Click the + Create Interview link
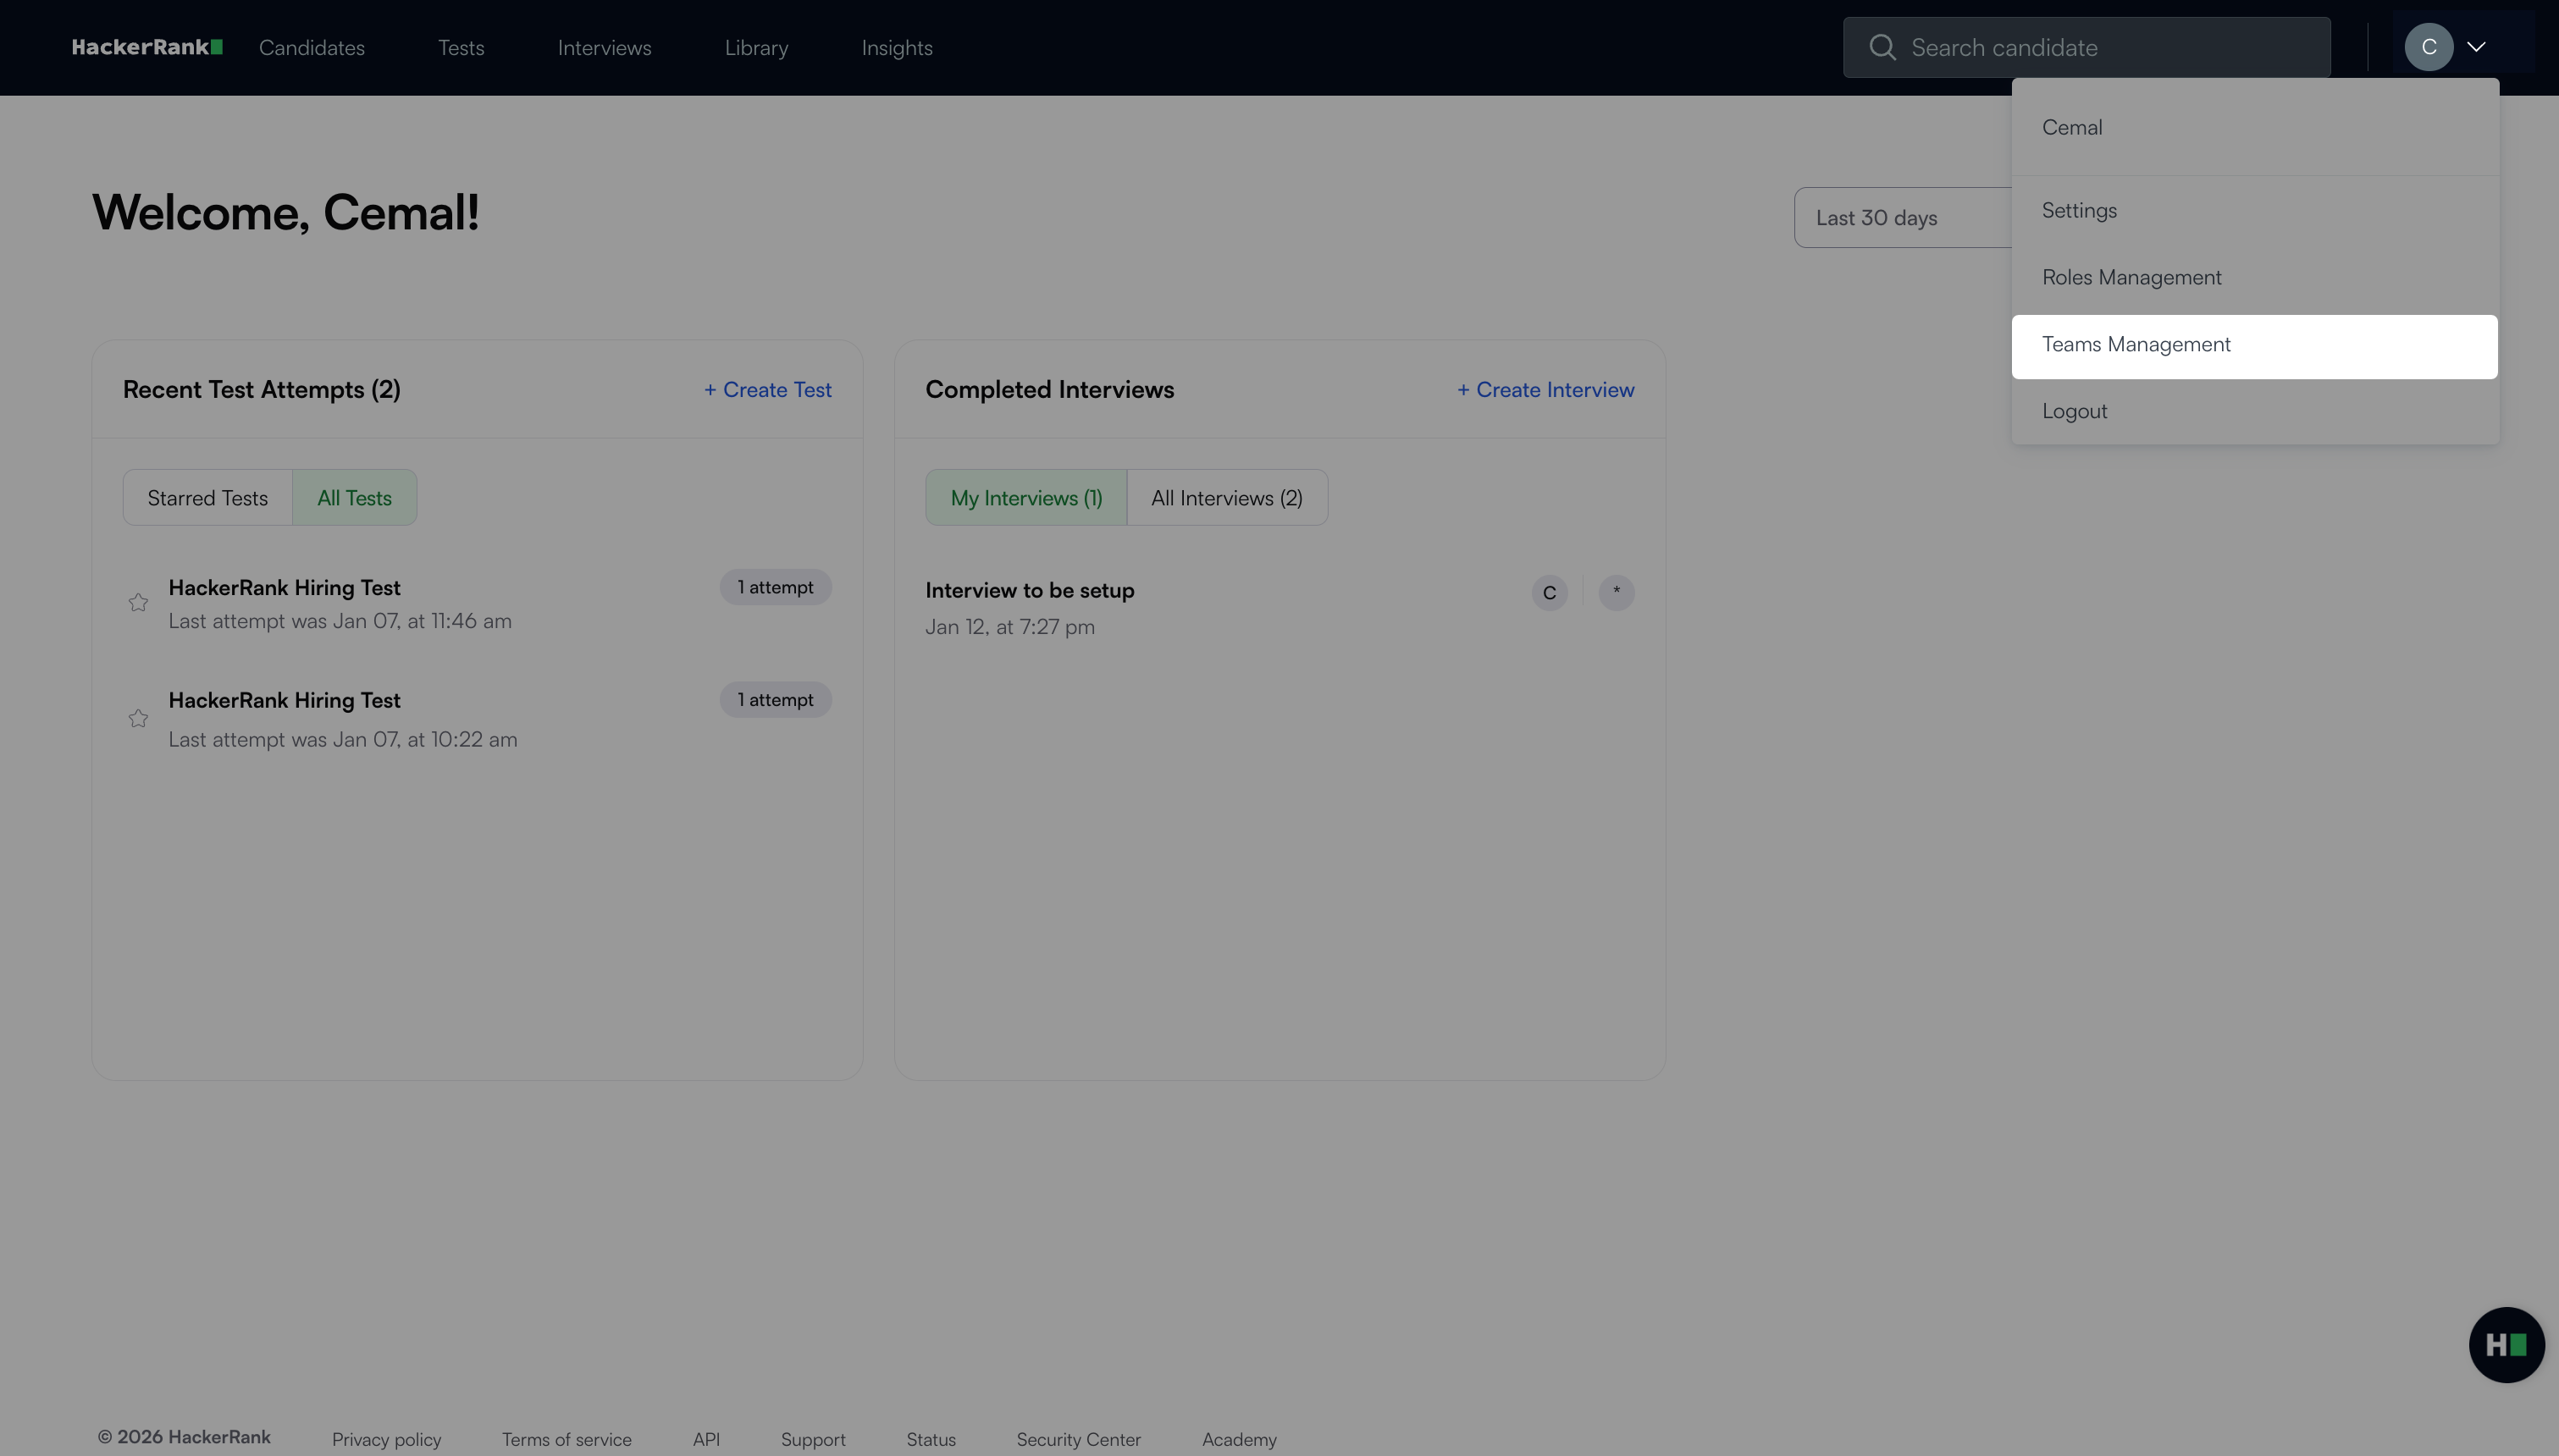Image resolution: width=2559 pixels, height=1456 pixels. tap(1545, 390)
